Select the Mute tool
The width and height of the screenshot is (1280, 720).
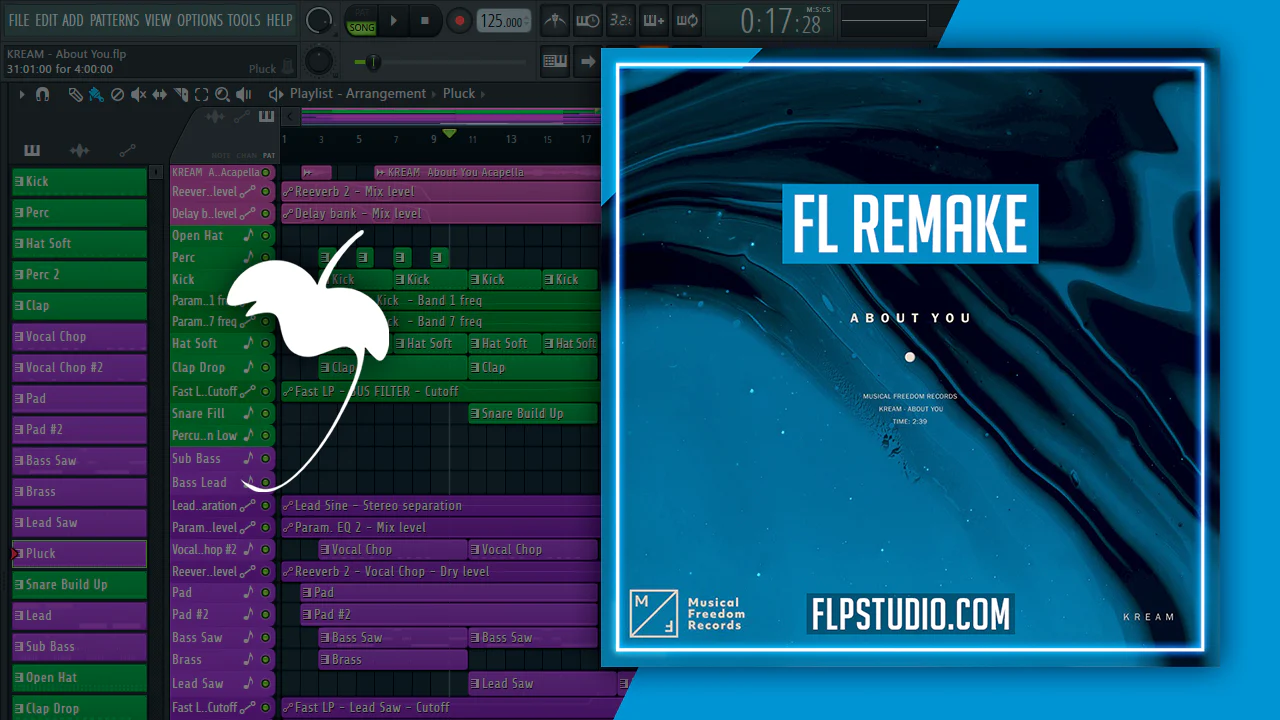pos(138,94)
